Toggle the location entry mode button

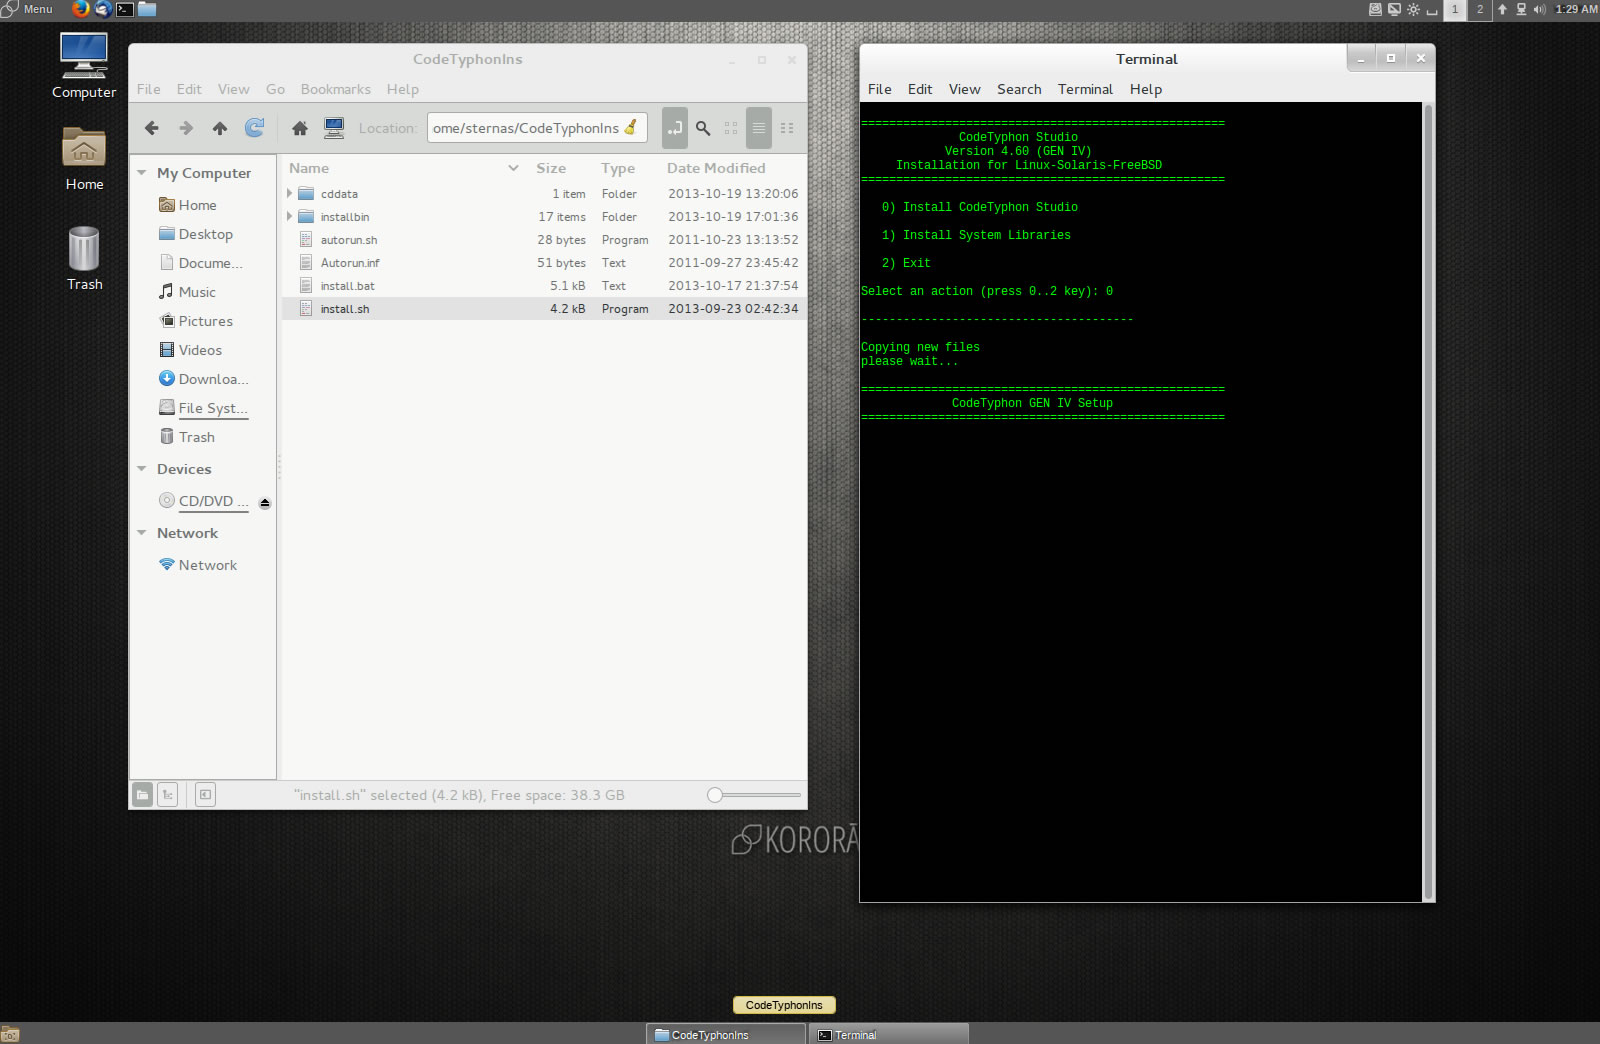pos(675,128)
